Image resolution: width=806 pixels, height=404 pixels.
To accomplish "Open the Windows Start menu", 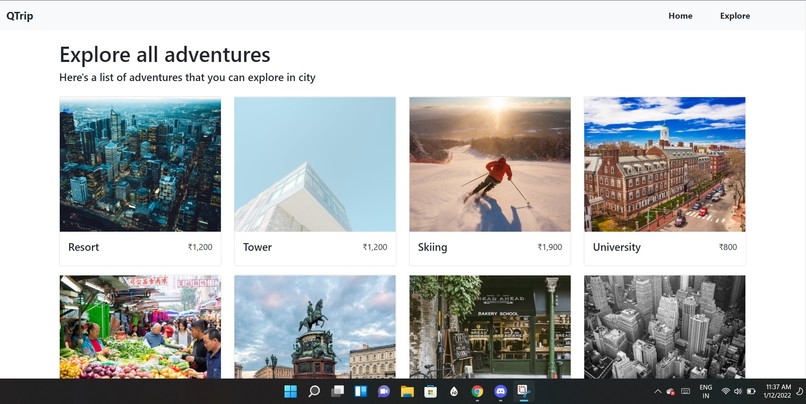I will (290, 392).
